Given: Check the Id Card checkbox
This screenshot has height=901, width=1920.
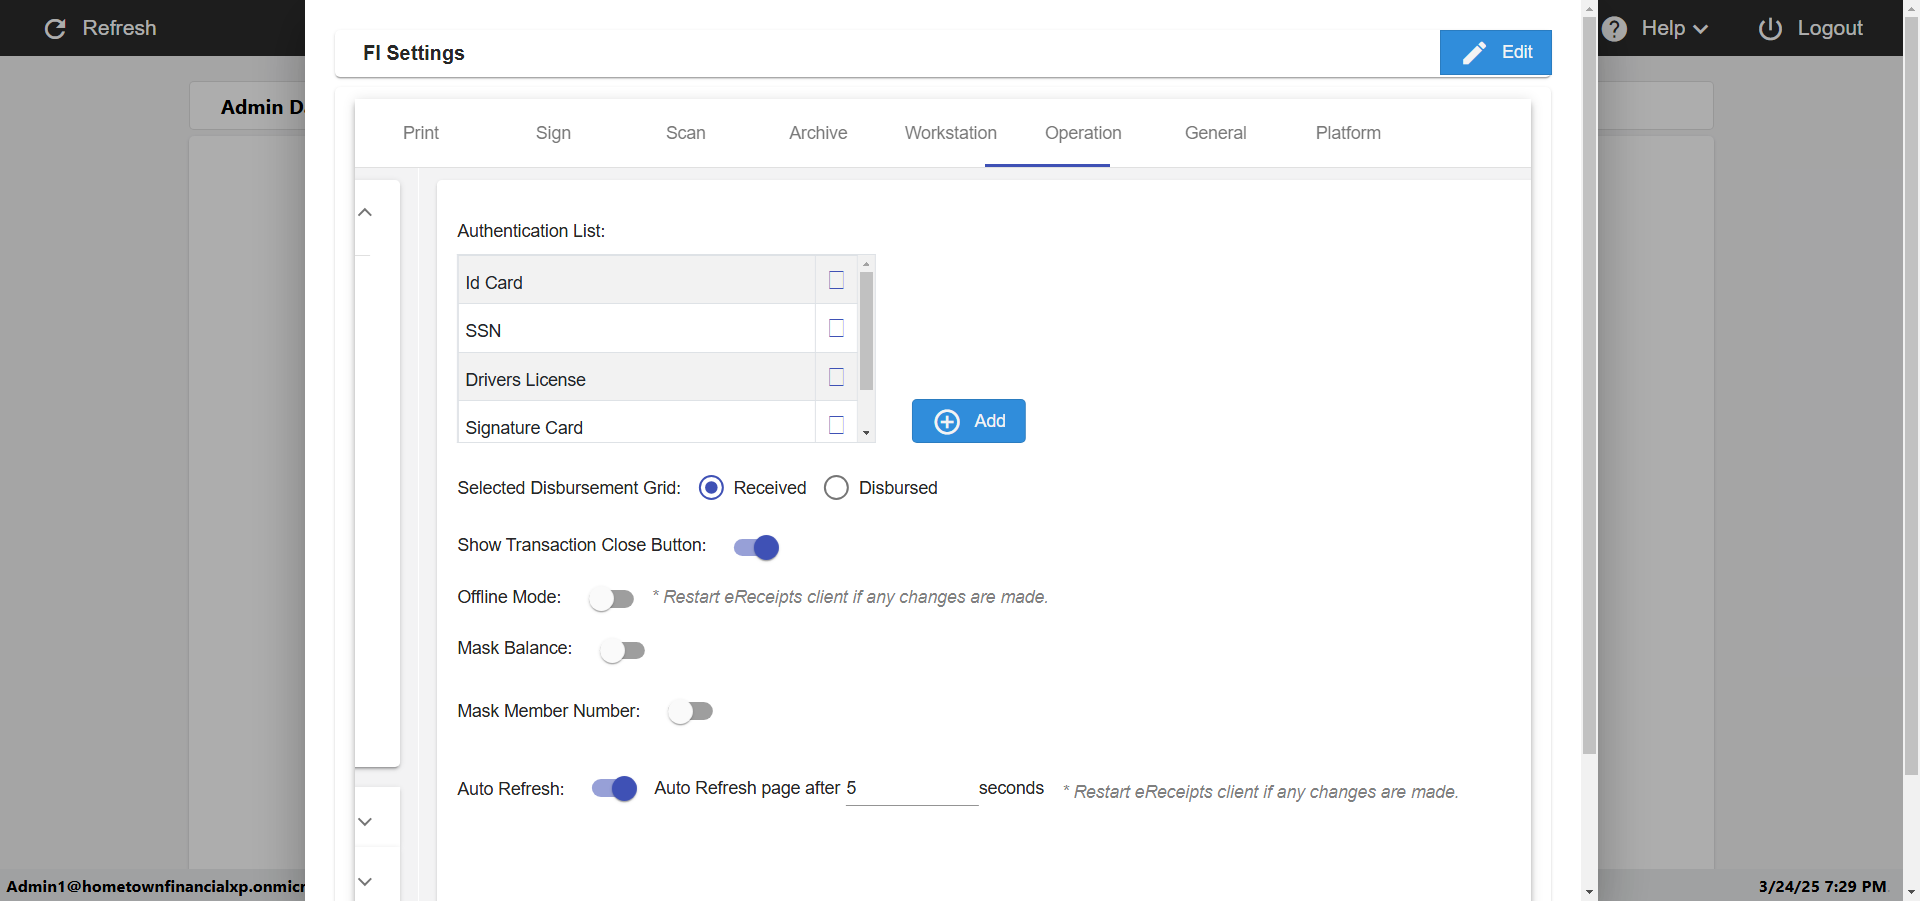Looking at the screenshot, I should point(836,281).
